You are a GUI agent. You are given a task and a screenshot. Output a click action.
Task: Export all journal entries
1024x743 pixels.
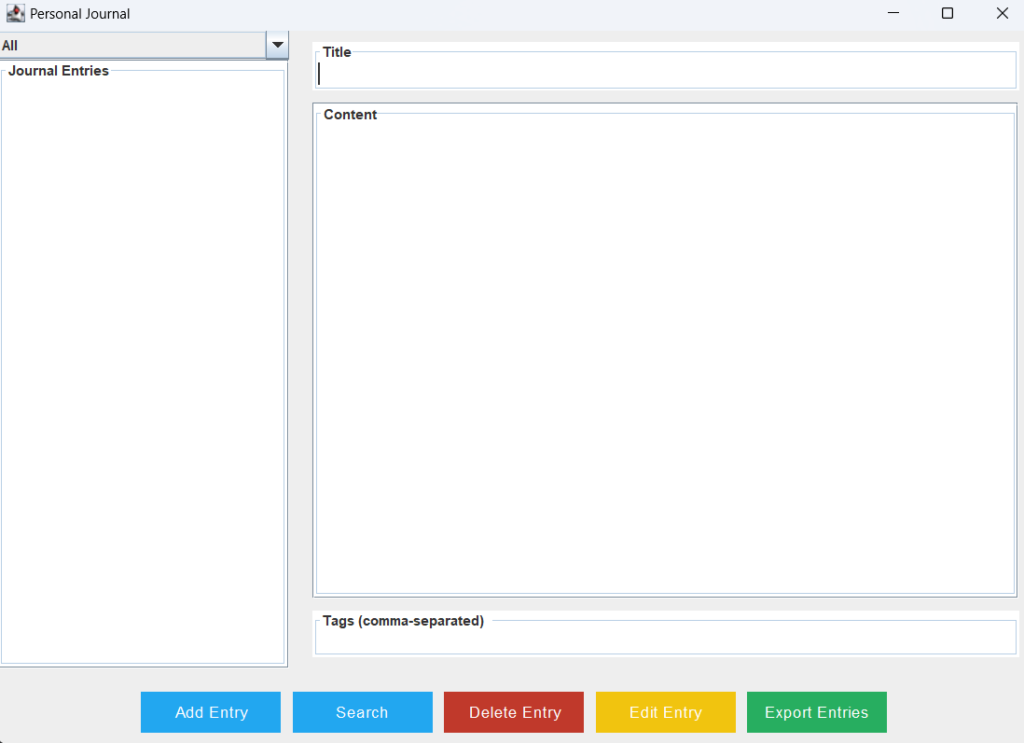pyautogui.click(x=816, y=712)
